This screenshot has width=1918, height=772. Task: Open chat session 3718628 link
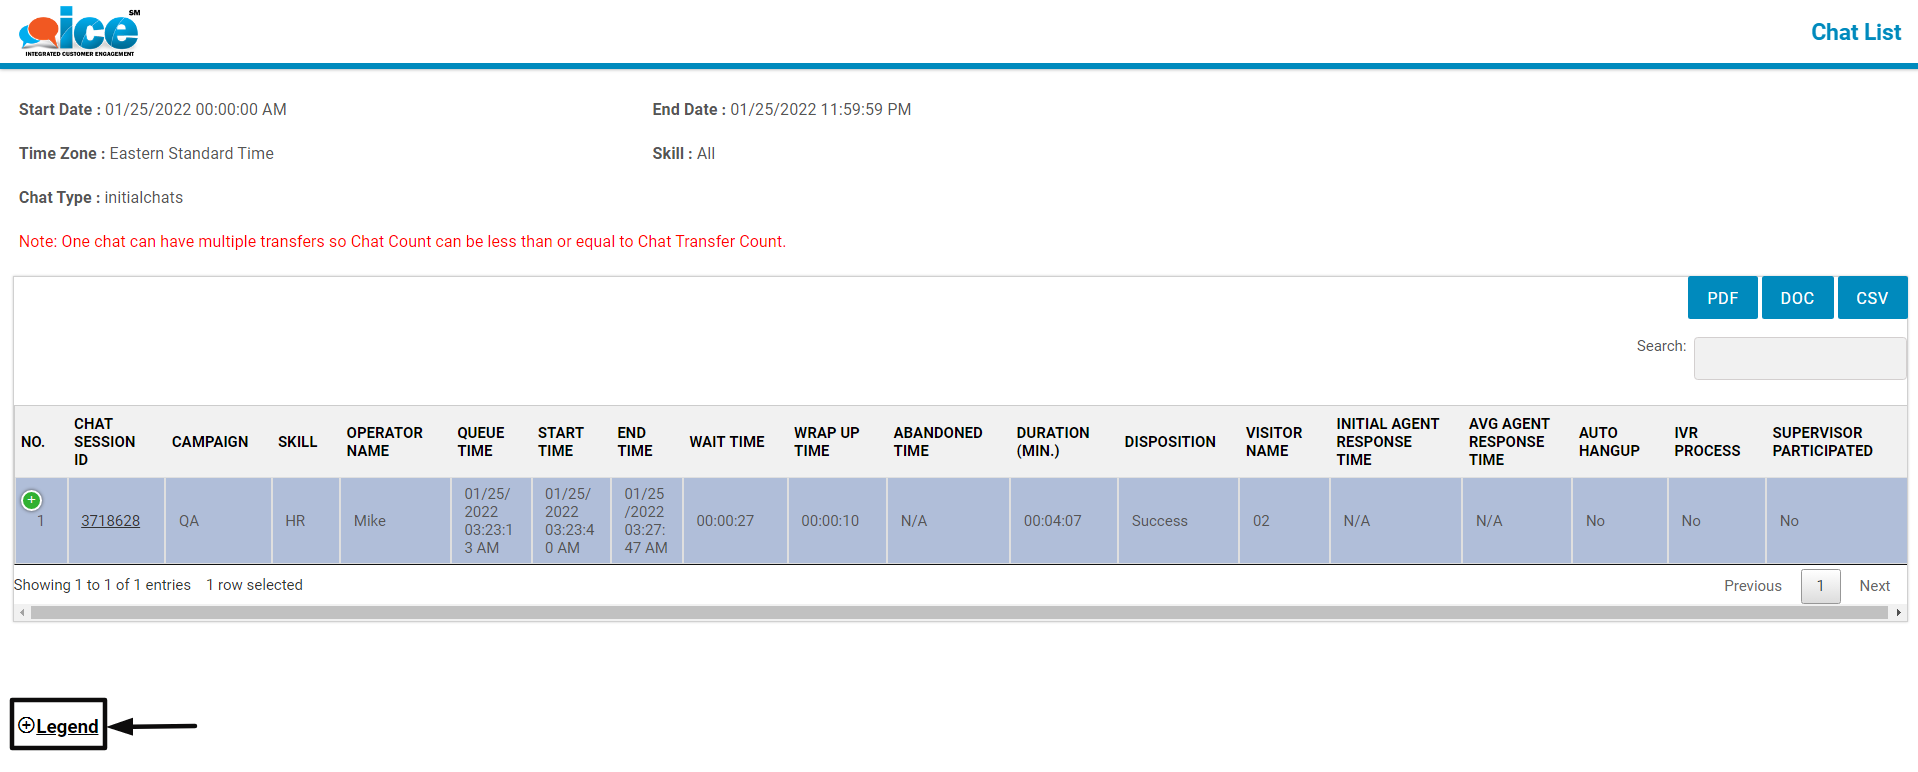click(110, 521)
